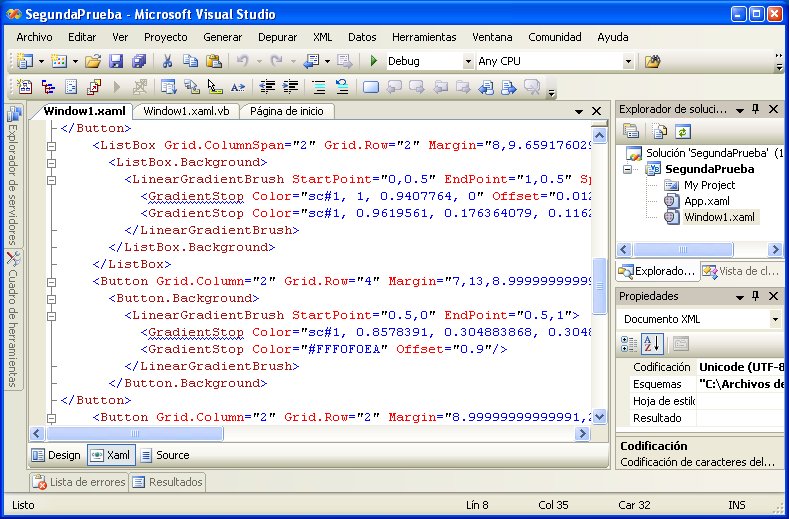The image size is (789, 519).
Task: Open the Vista de clases tab
Action: pyautogui.click(x=741, y=271)
